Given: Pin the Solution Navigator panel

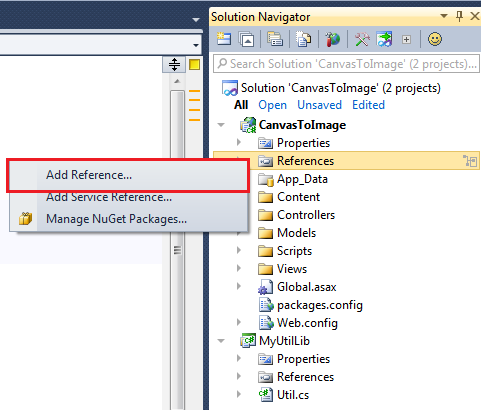Looking at the screenshot, I should point(460,16).
